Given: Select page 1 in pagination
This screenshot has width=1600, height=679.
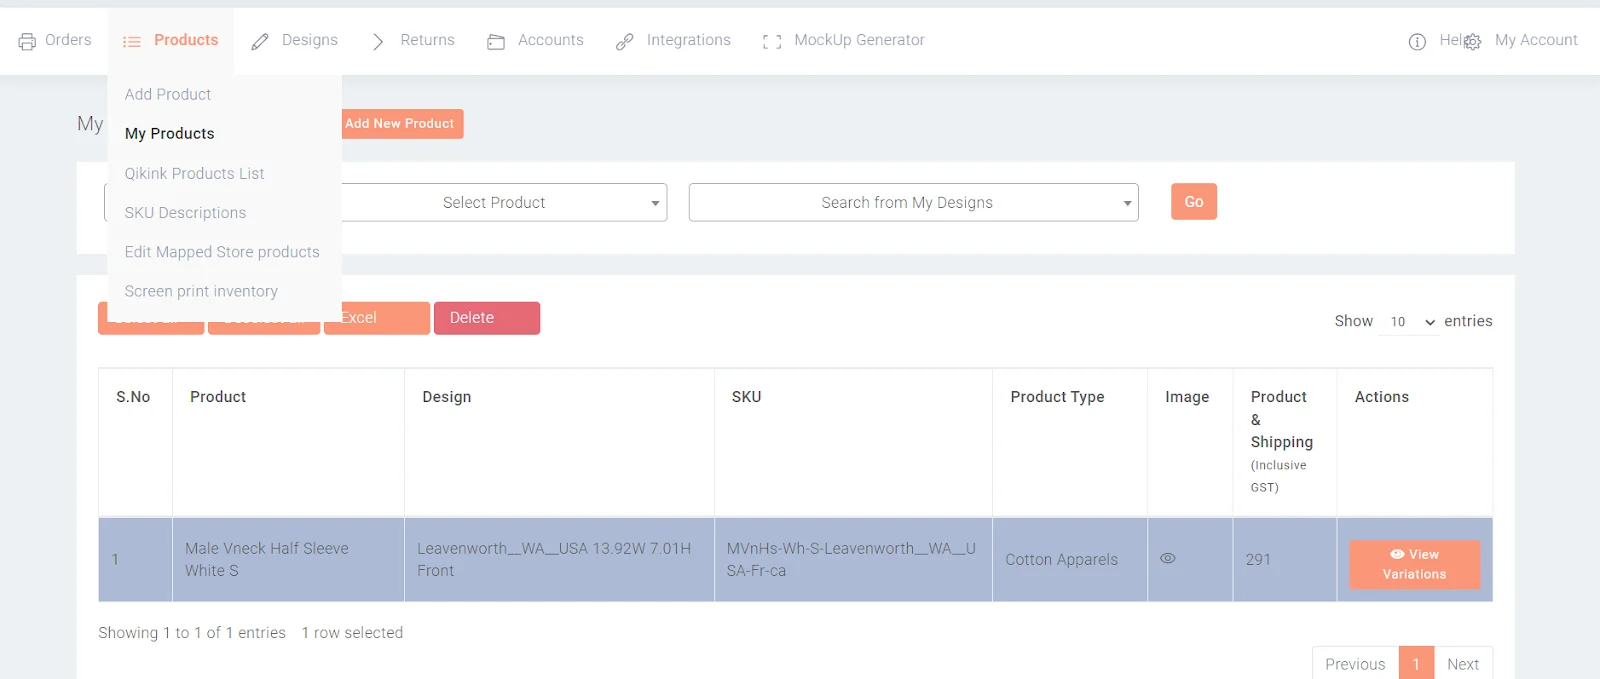Looking at the screenshot, I should click(x=1416, y=664).
